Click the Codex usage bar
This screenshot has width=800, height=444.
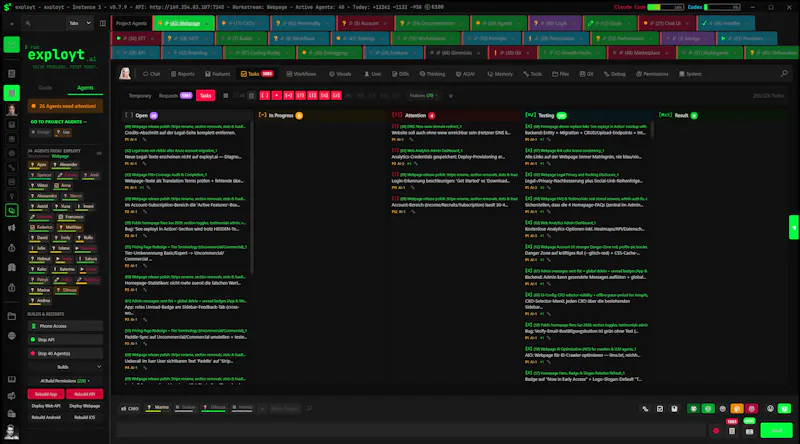722,7
